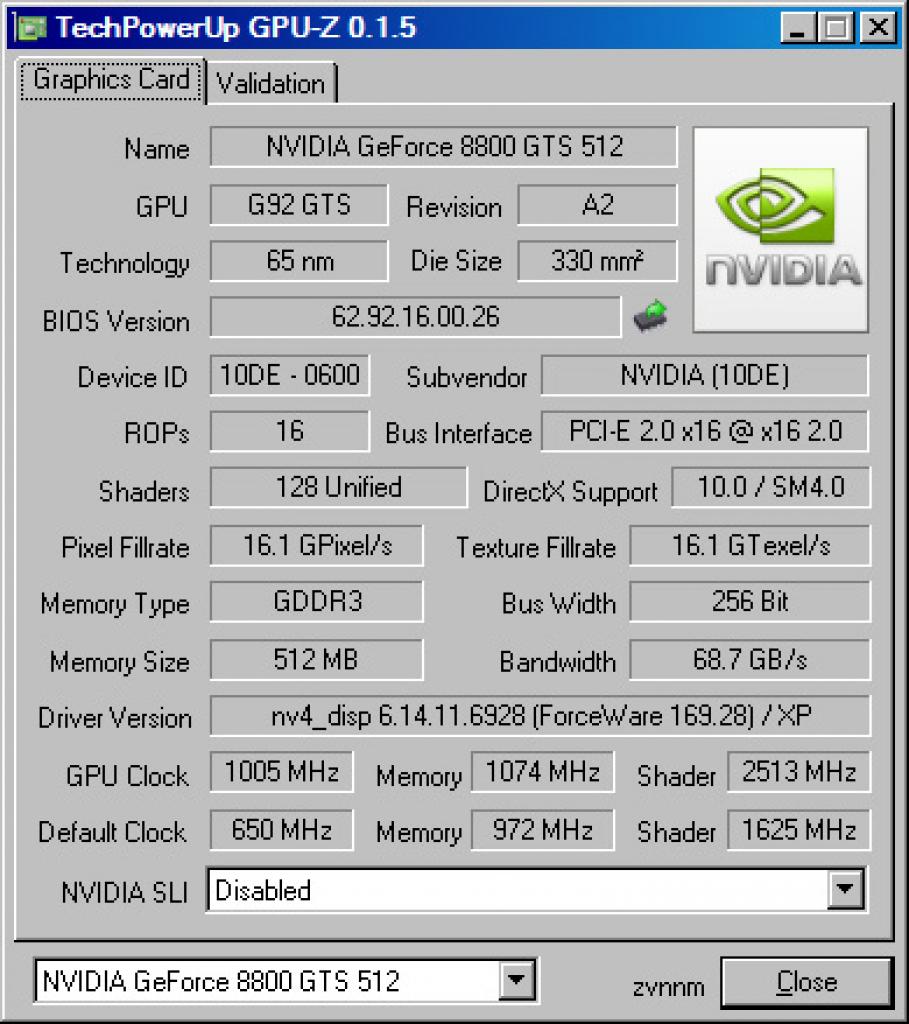Click the Technology field 65 nm

click(299, 261)
